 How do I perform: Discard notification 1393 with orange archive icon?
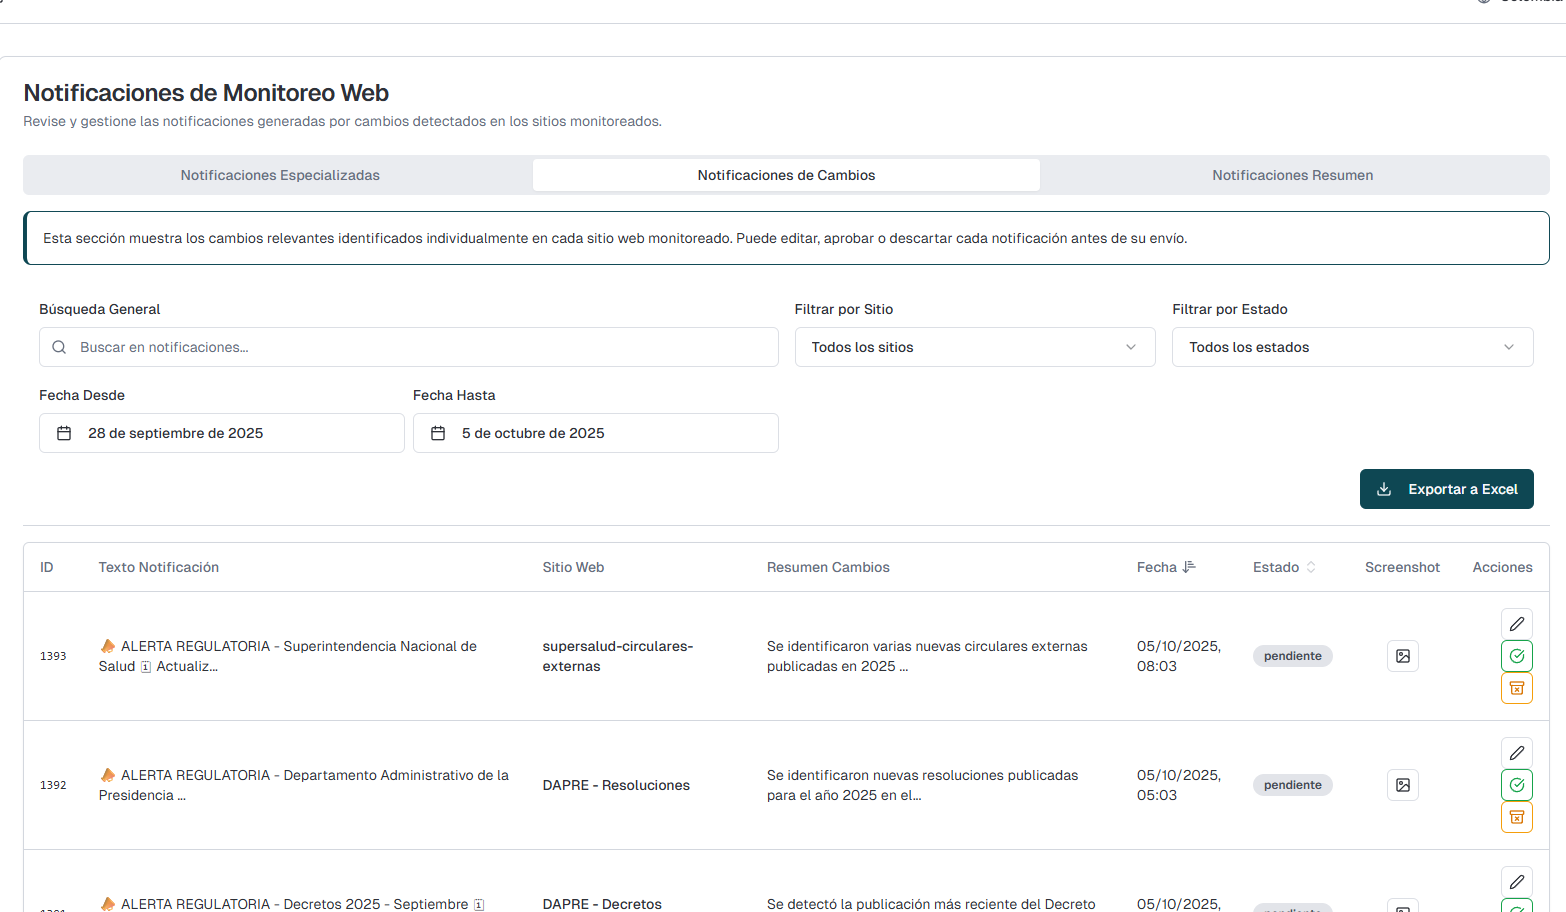(1516, 688)
